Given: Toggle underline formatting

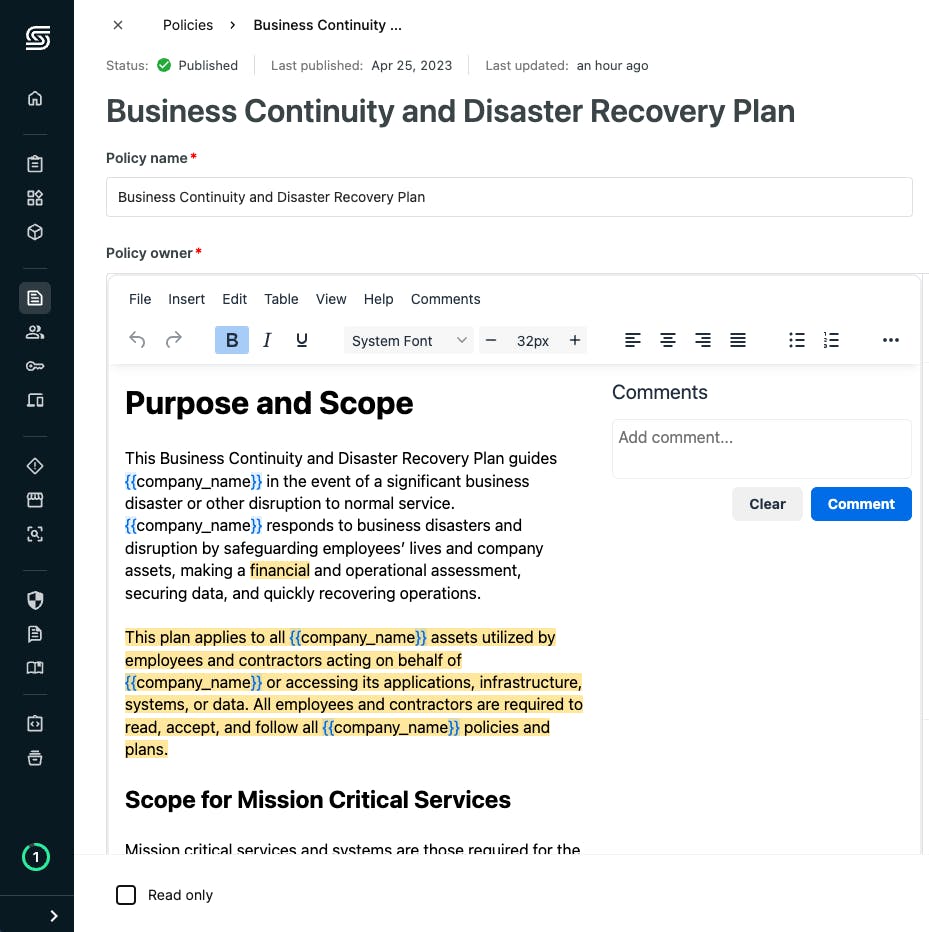Looking at the screenshot, I should [x=302, y=340].
